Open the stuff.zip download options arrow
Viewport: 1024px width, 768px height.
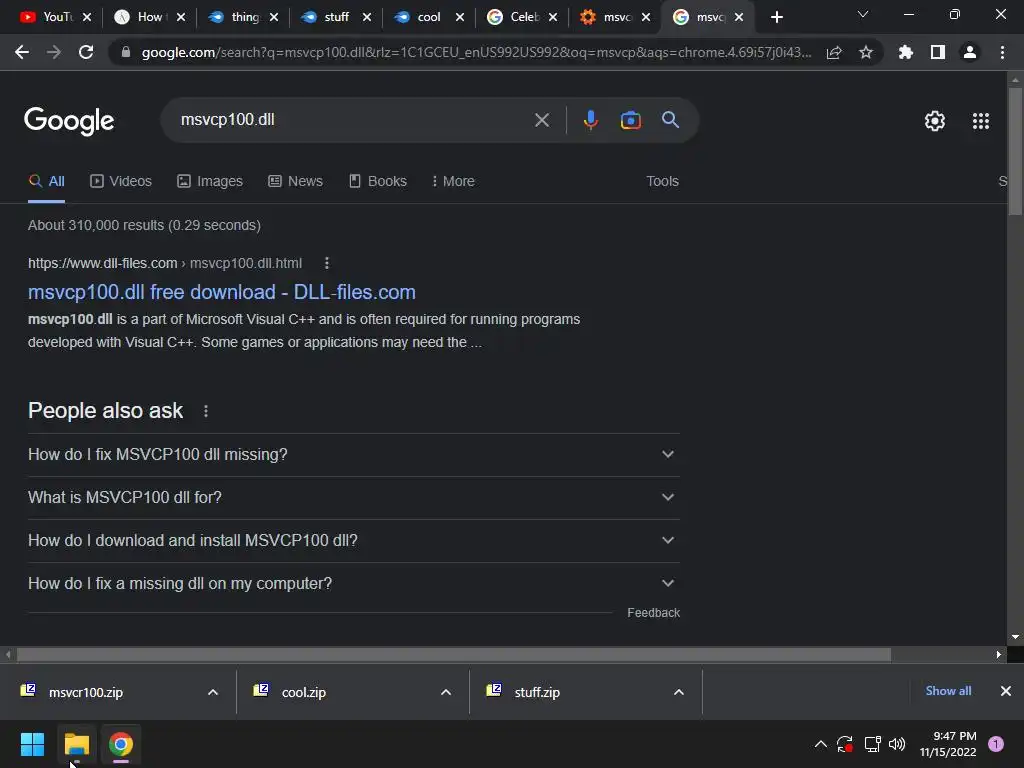pos(679,692)
